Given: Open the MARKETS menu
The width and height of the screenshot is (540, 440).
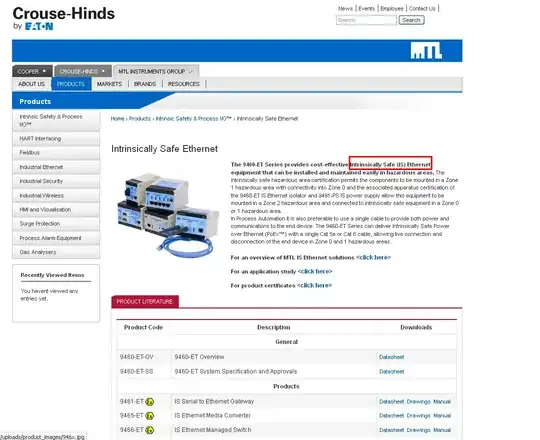Looking at the screenshot, I should tap(110, 84).
